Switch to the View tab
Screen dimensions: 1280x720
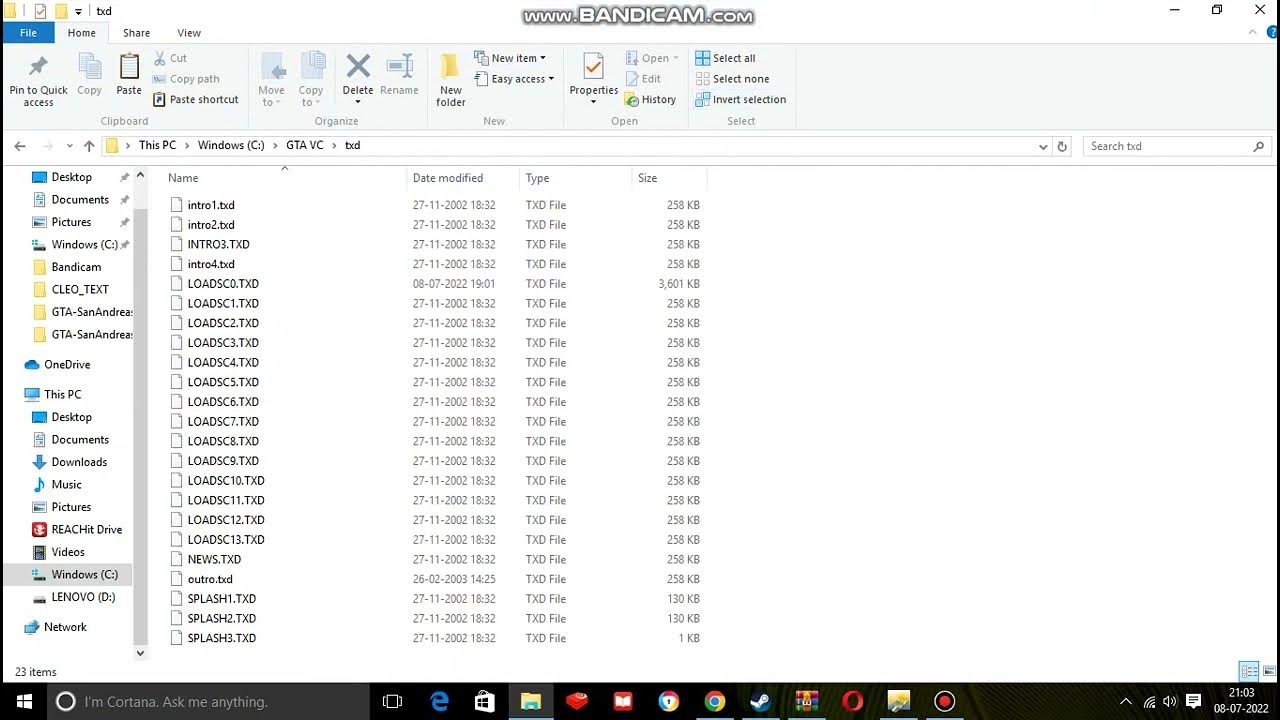tap(189, 33)
